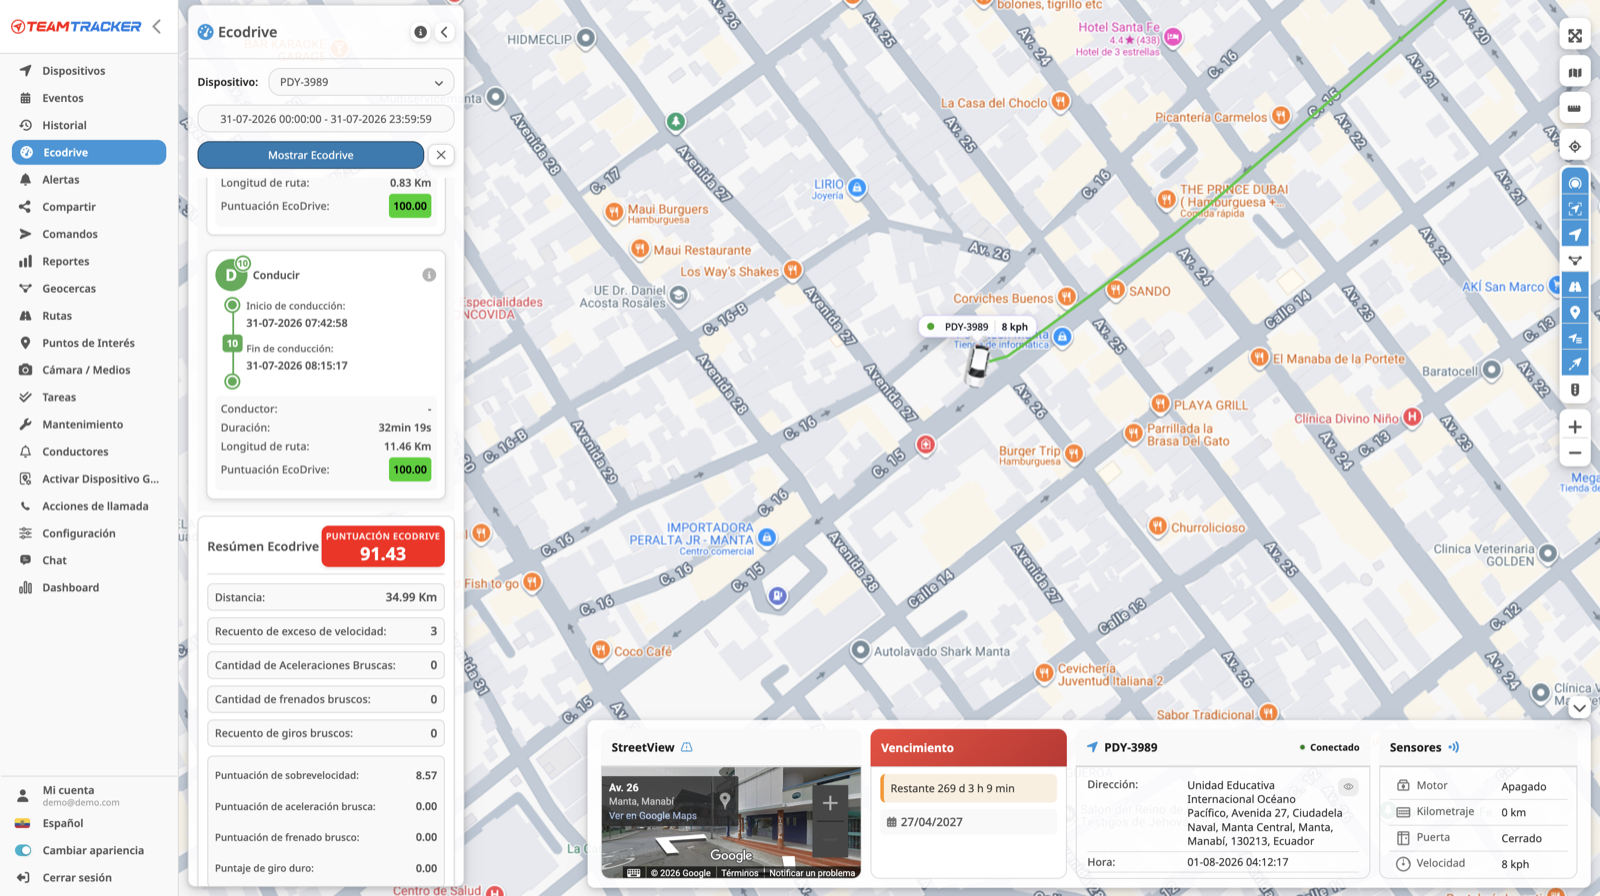Screen dimensions: 1600x896
Task: Click the PDY-3989 navigation arrow icon
Action: (x=1092, y=747)
